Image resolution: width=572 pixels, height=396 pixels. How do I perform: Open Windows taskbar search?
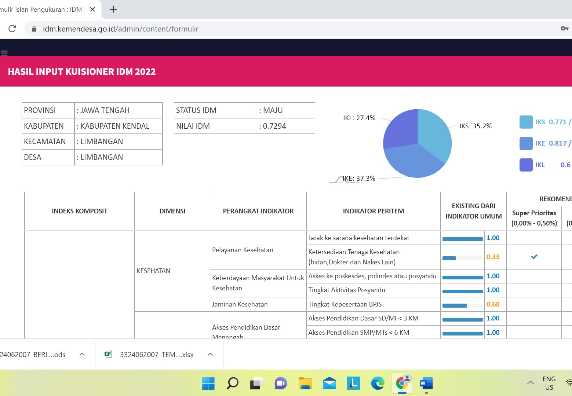click(232, 383)
